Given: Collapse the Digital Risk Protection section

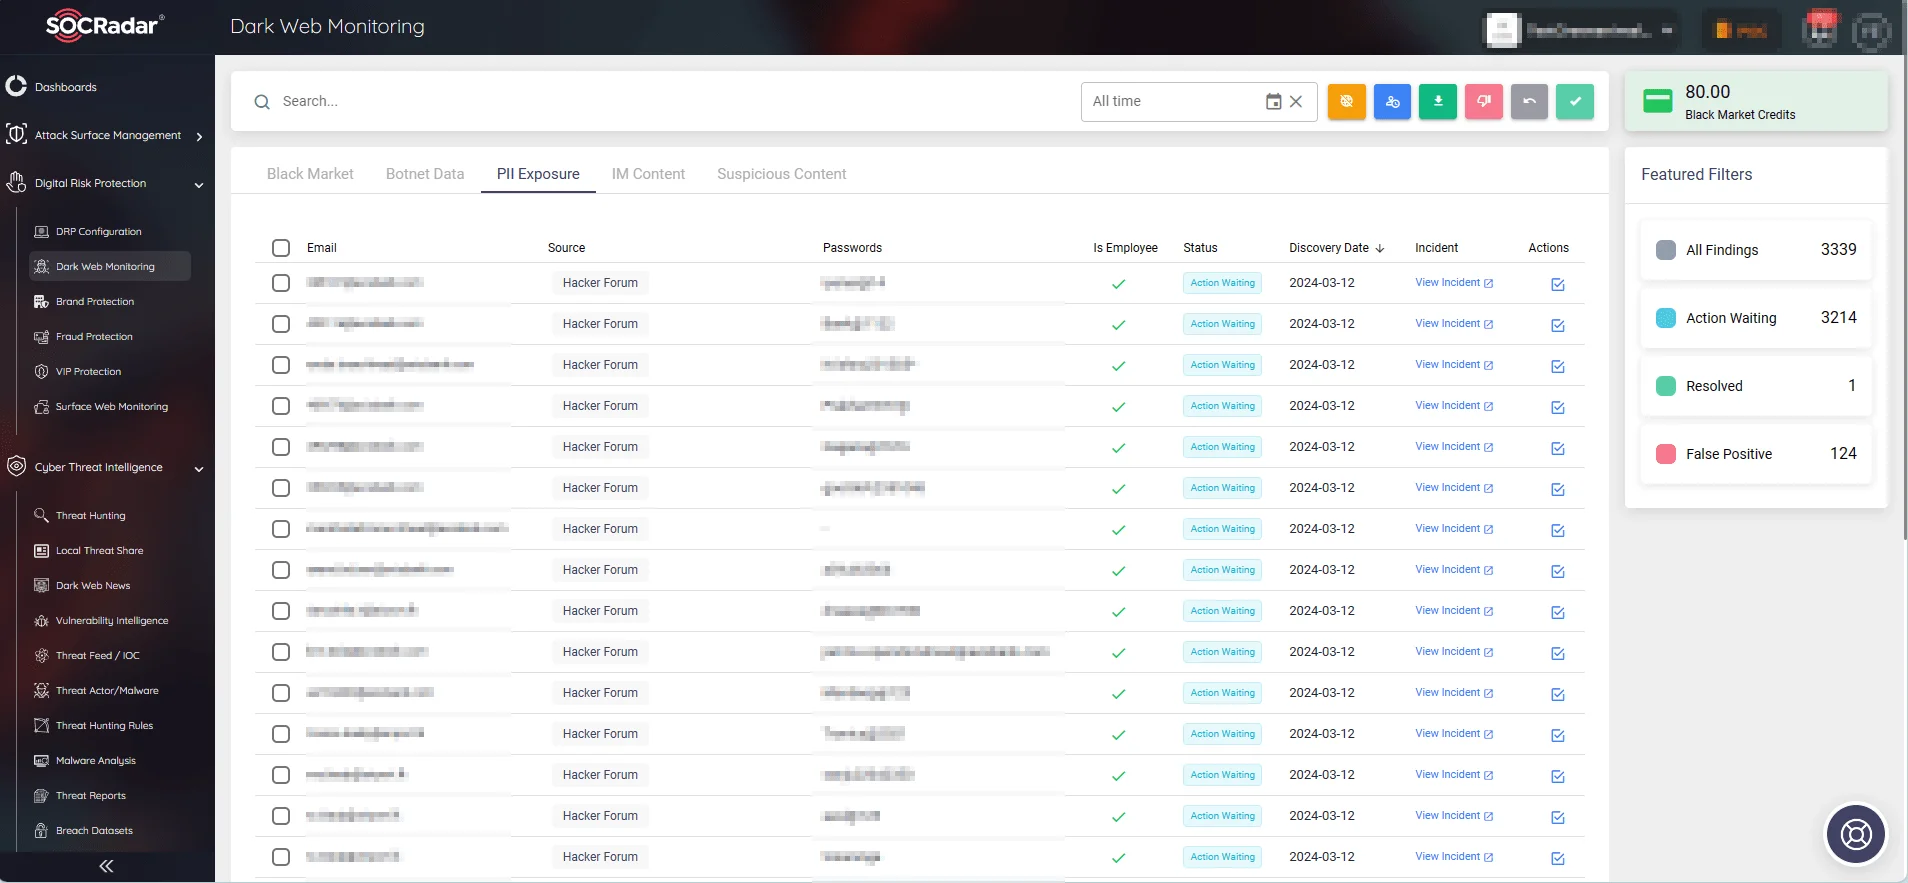Looking at the screenshot, I should pyautogui.click(x=199, y=184).
